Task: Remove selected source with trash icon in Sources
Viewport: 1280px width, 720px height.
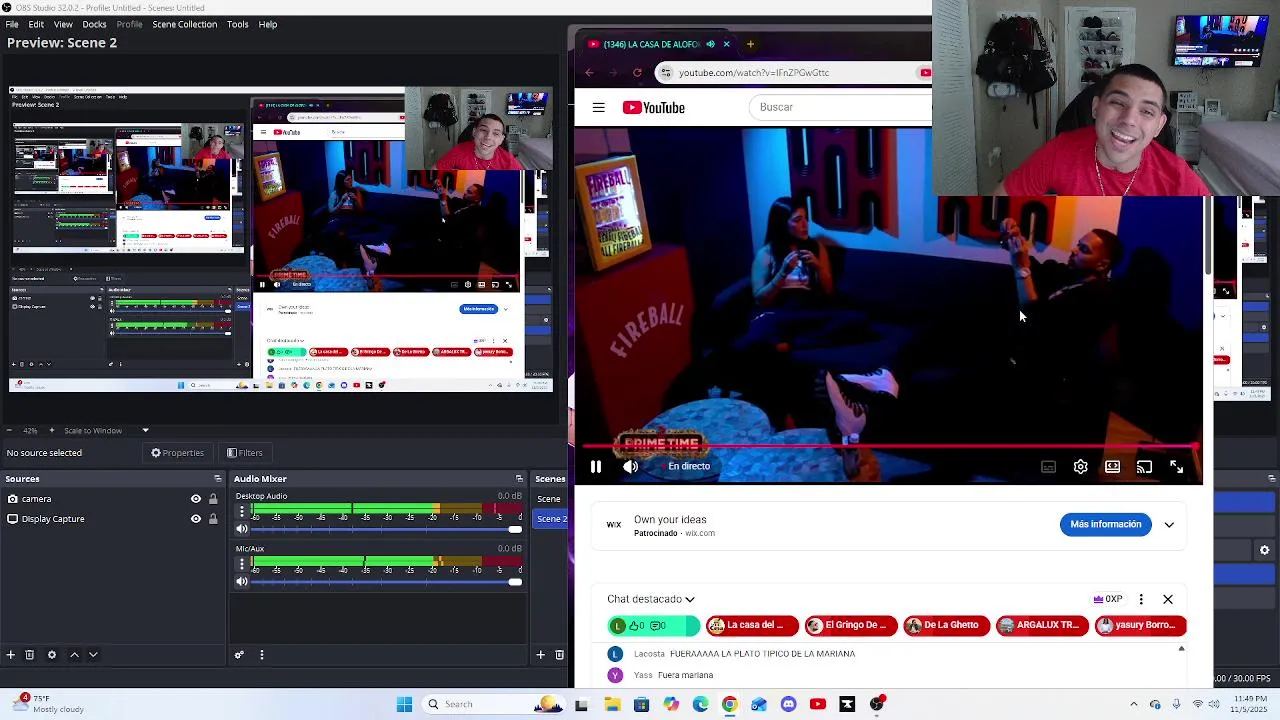Action: (30, 655)
